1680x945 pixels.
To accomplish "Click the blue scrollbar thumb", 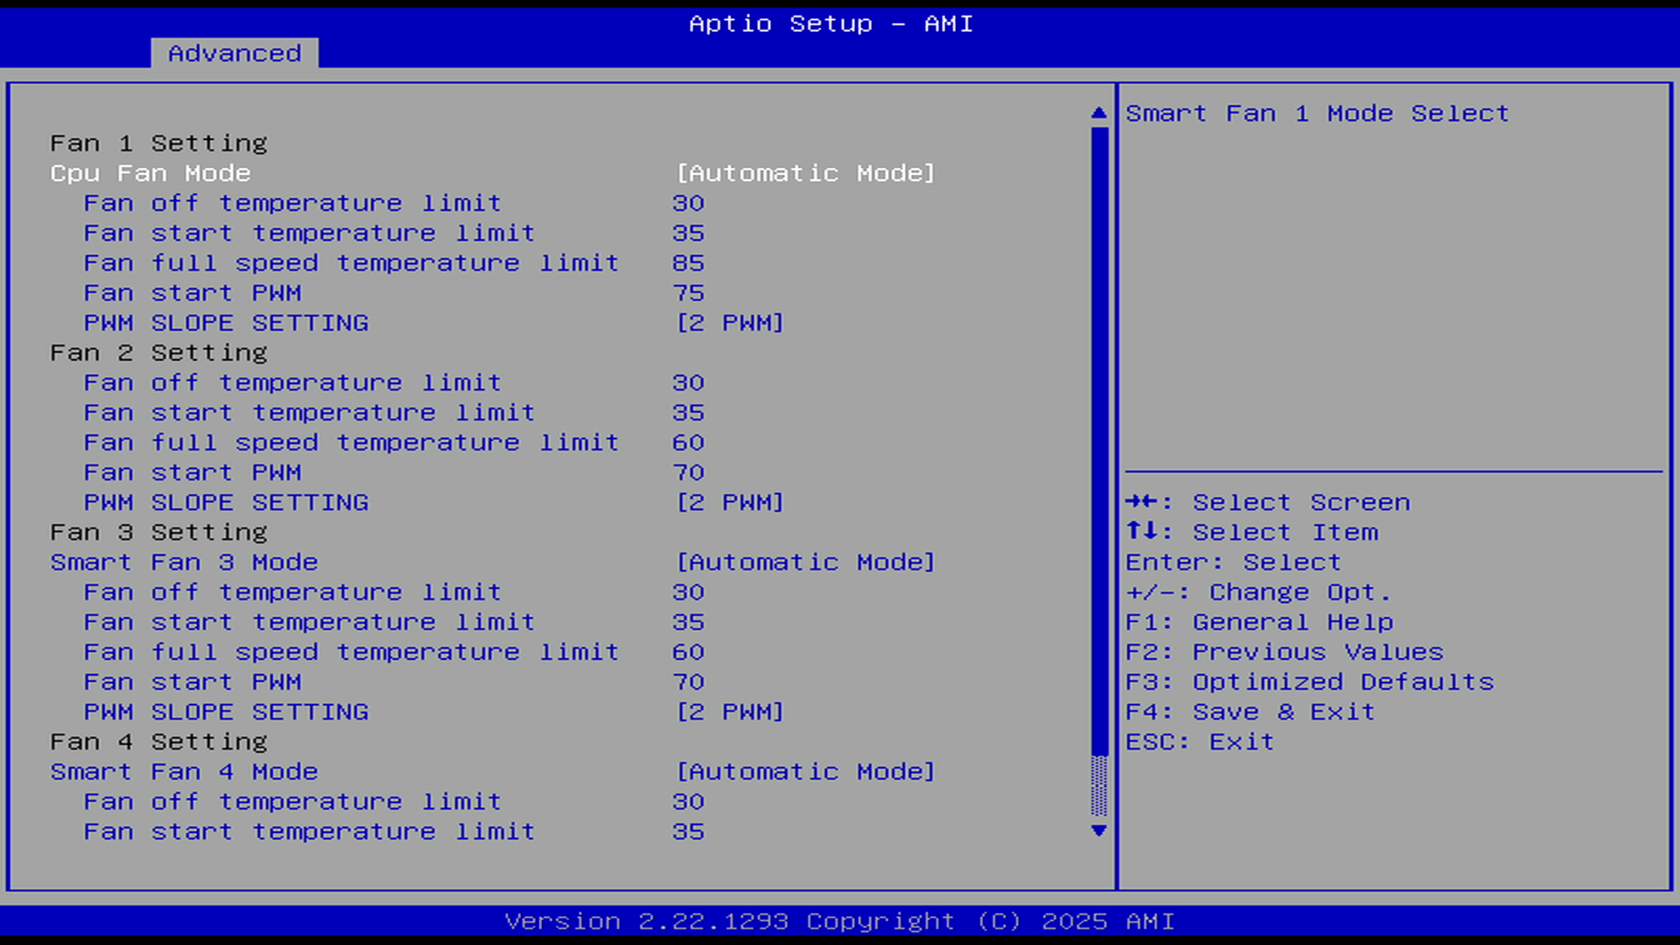I will coord(1099,441).
